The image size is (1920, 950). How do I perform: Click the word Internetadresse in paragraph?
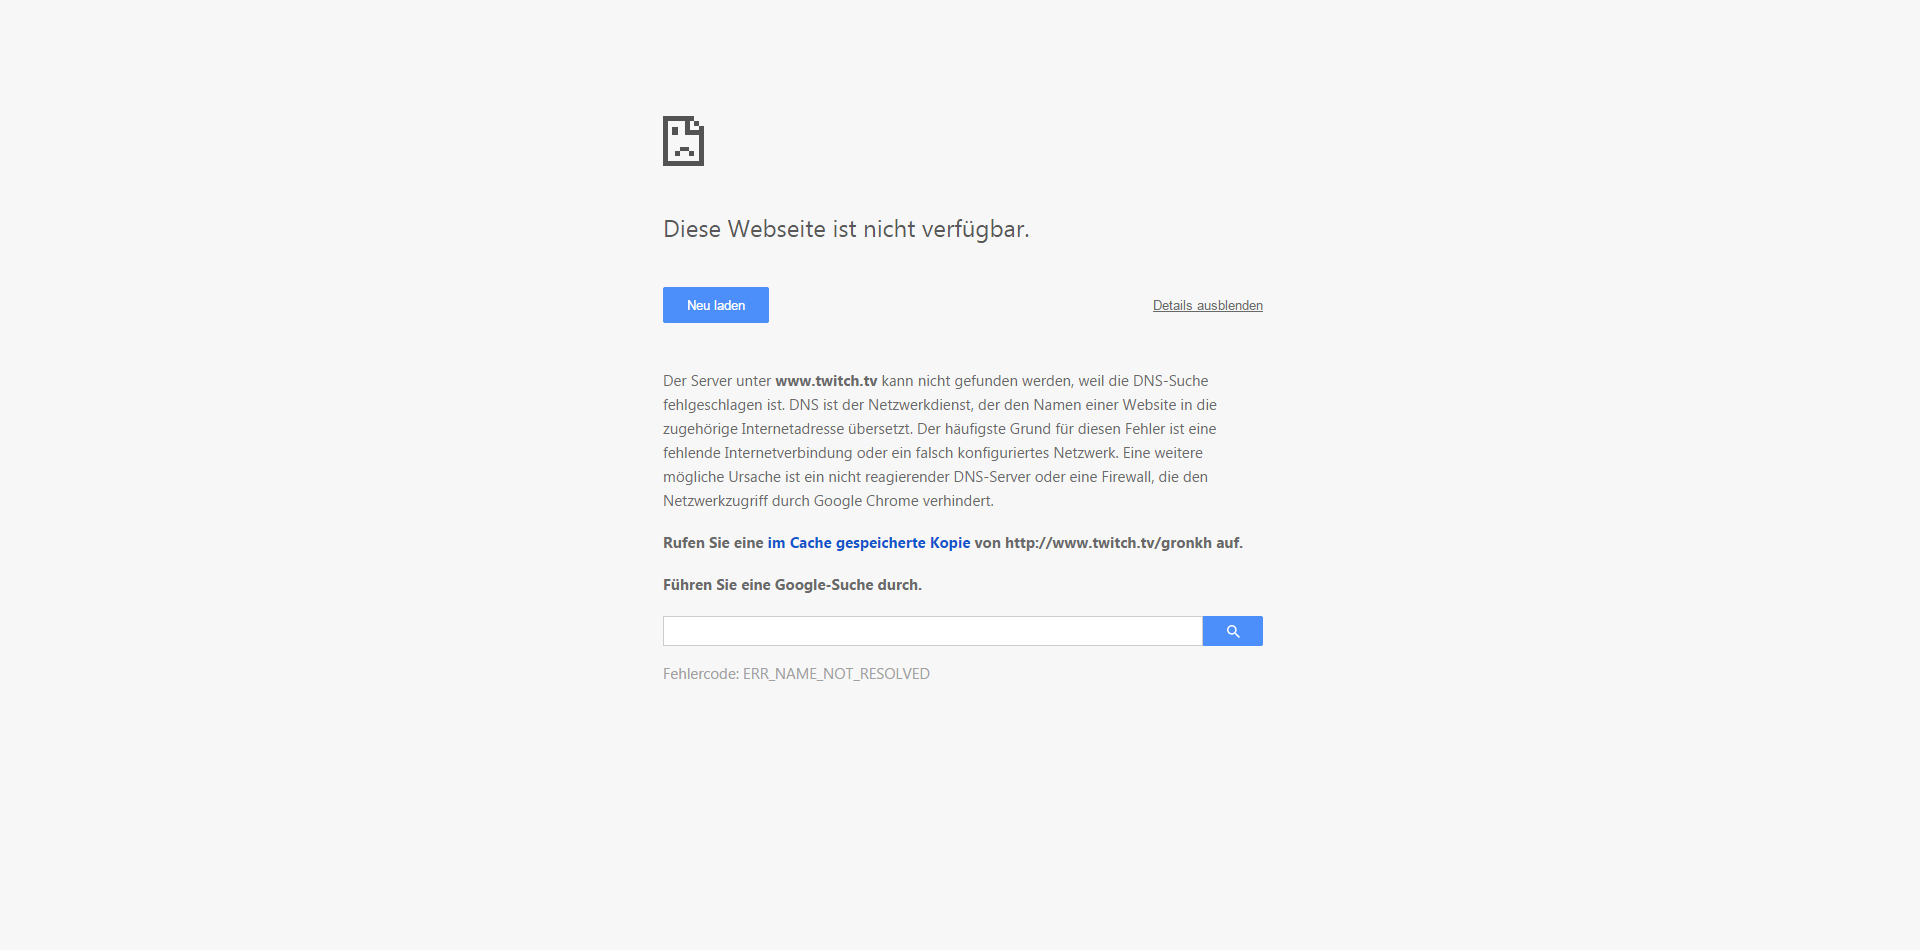(792, 429)
